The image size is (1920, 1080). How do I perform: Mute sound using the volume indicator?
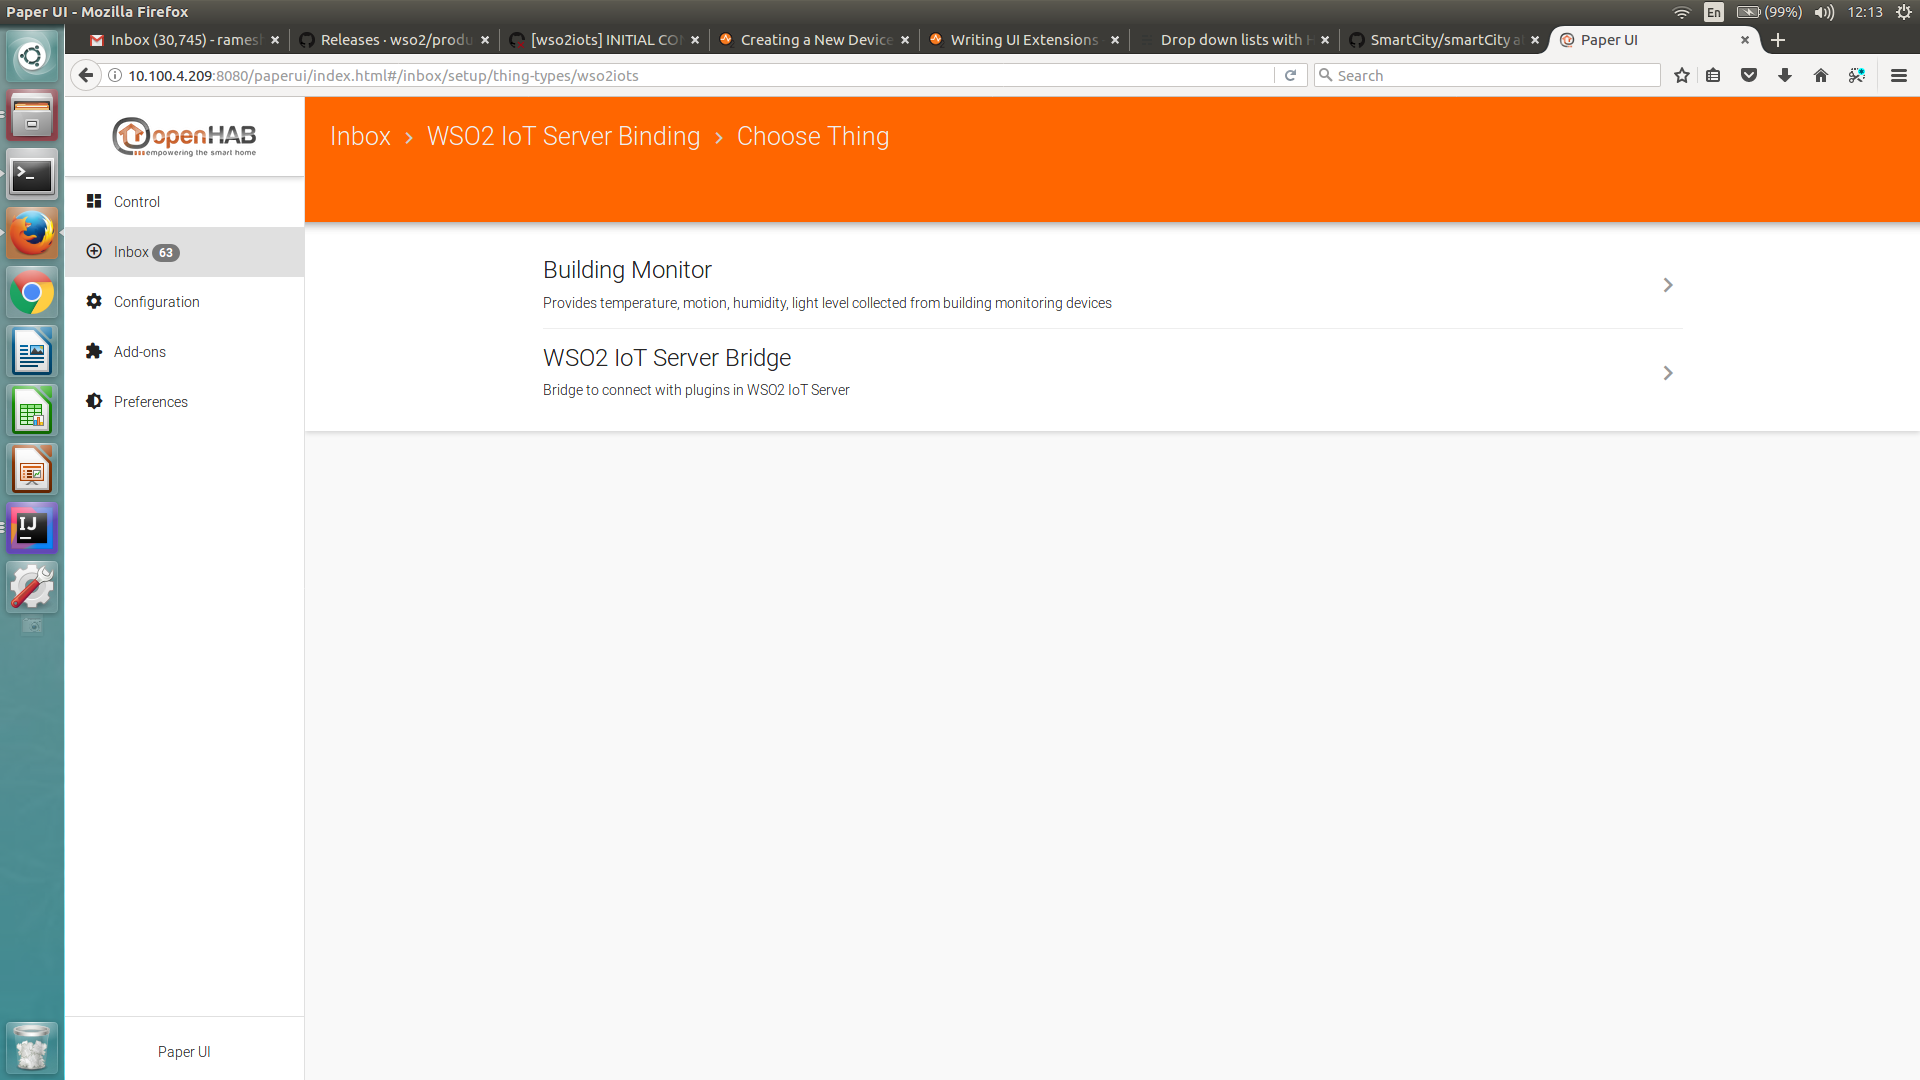(x=1824, y=12)
